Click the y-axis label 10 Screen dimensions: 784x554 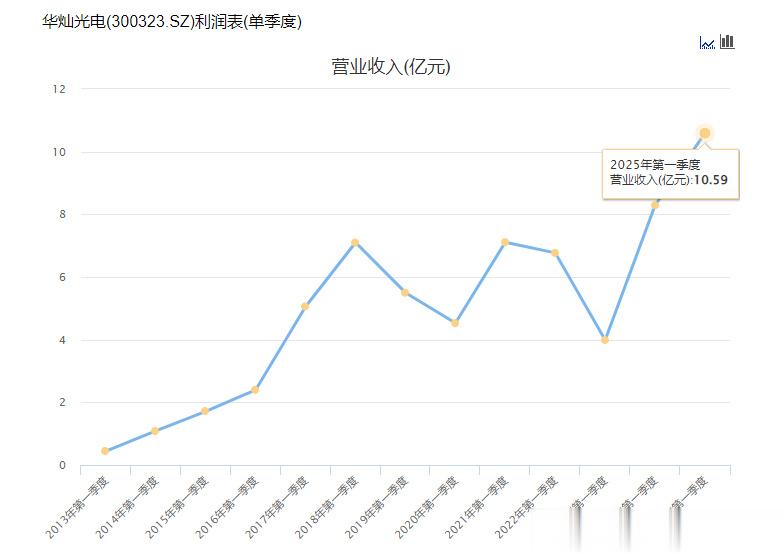59,152
